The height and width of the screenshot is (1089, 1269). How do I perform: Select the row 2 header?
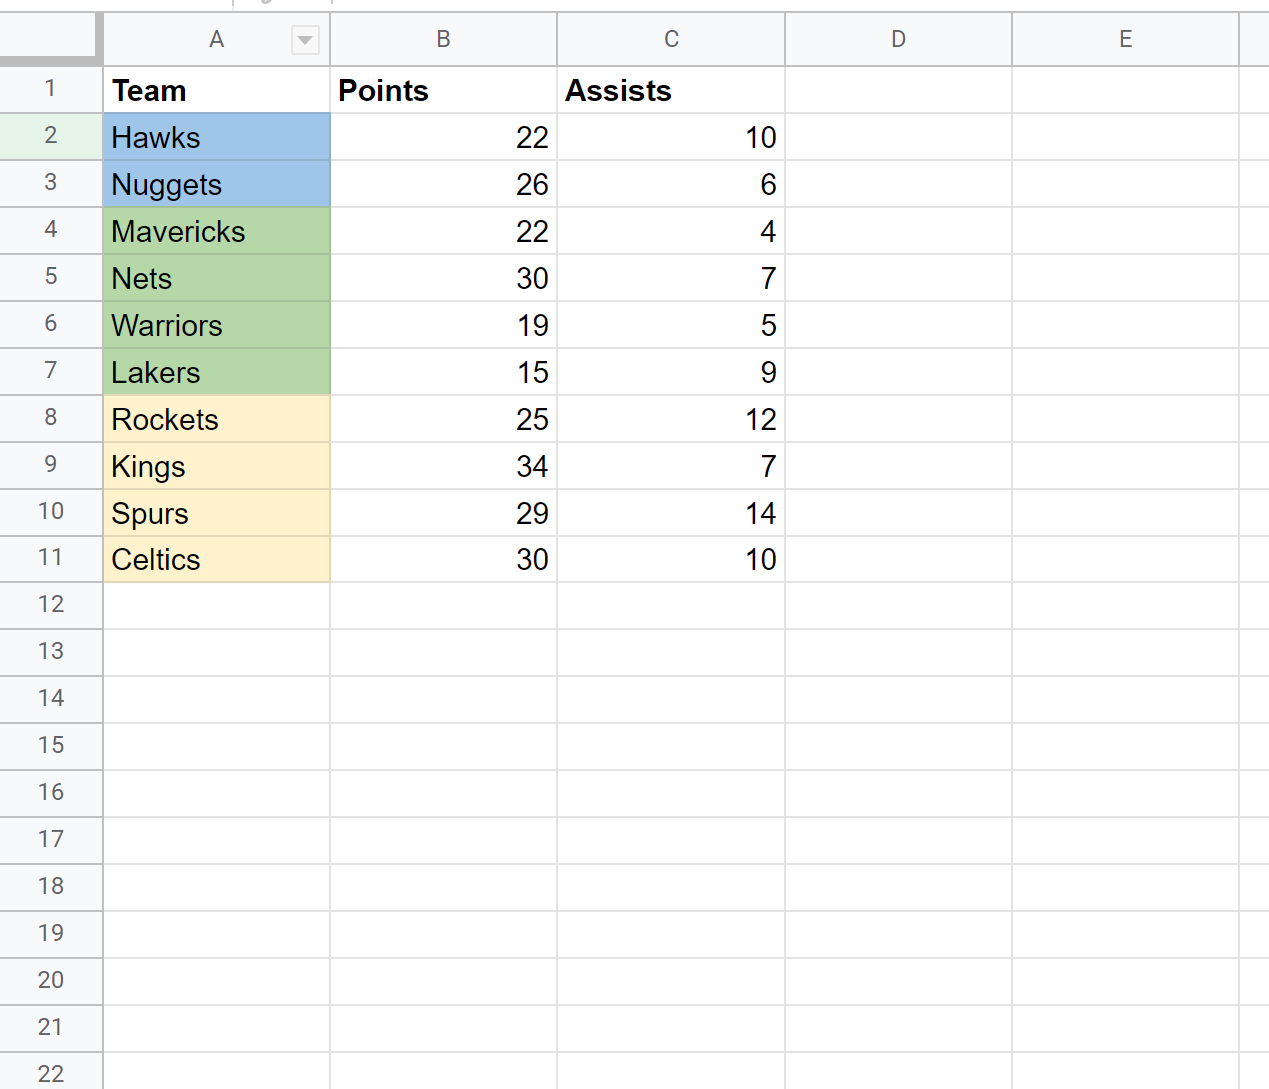coord(51,136)
